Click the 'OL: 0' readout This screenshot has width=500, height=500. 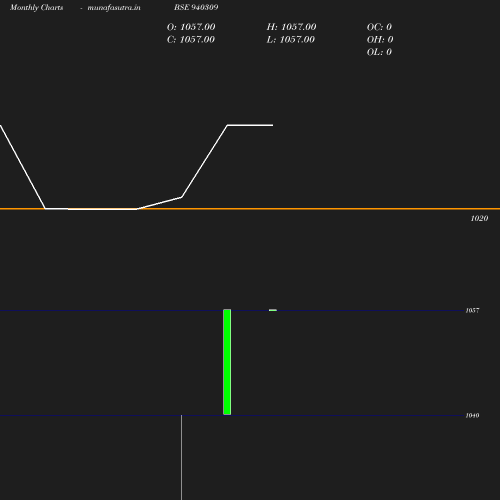(x=379, y=52)
